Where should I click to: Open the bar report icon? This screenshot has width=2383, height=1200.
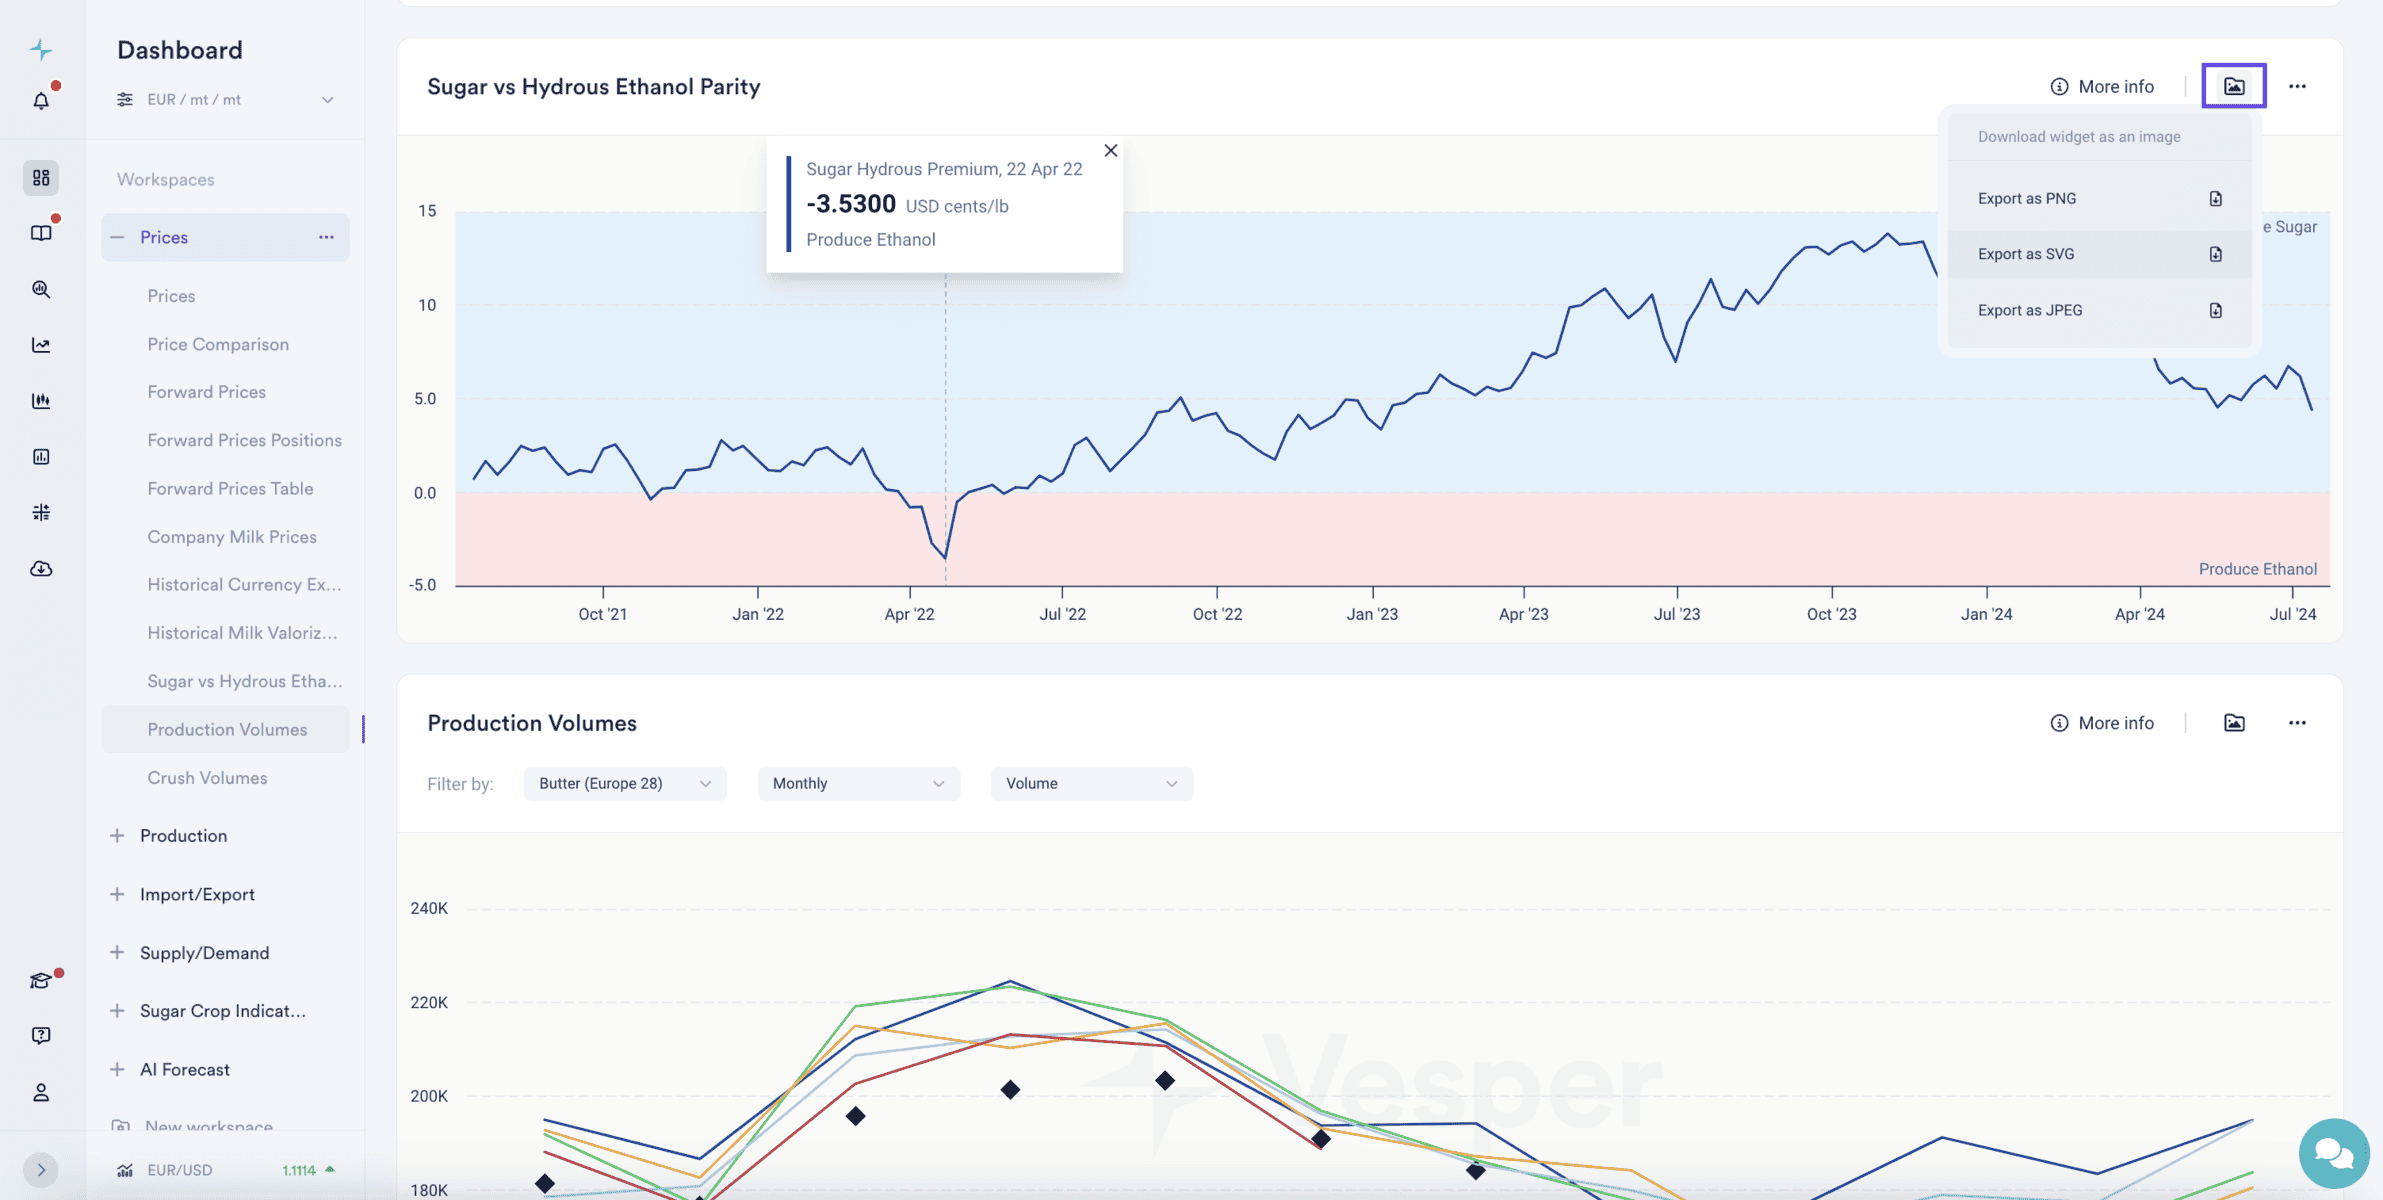coord(41,457)
